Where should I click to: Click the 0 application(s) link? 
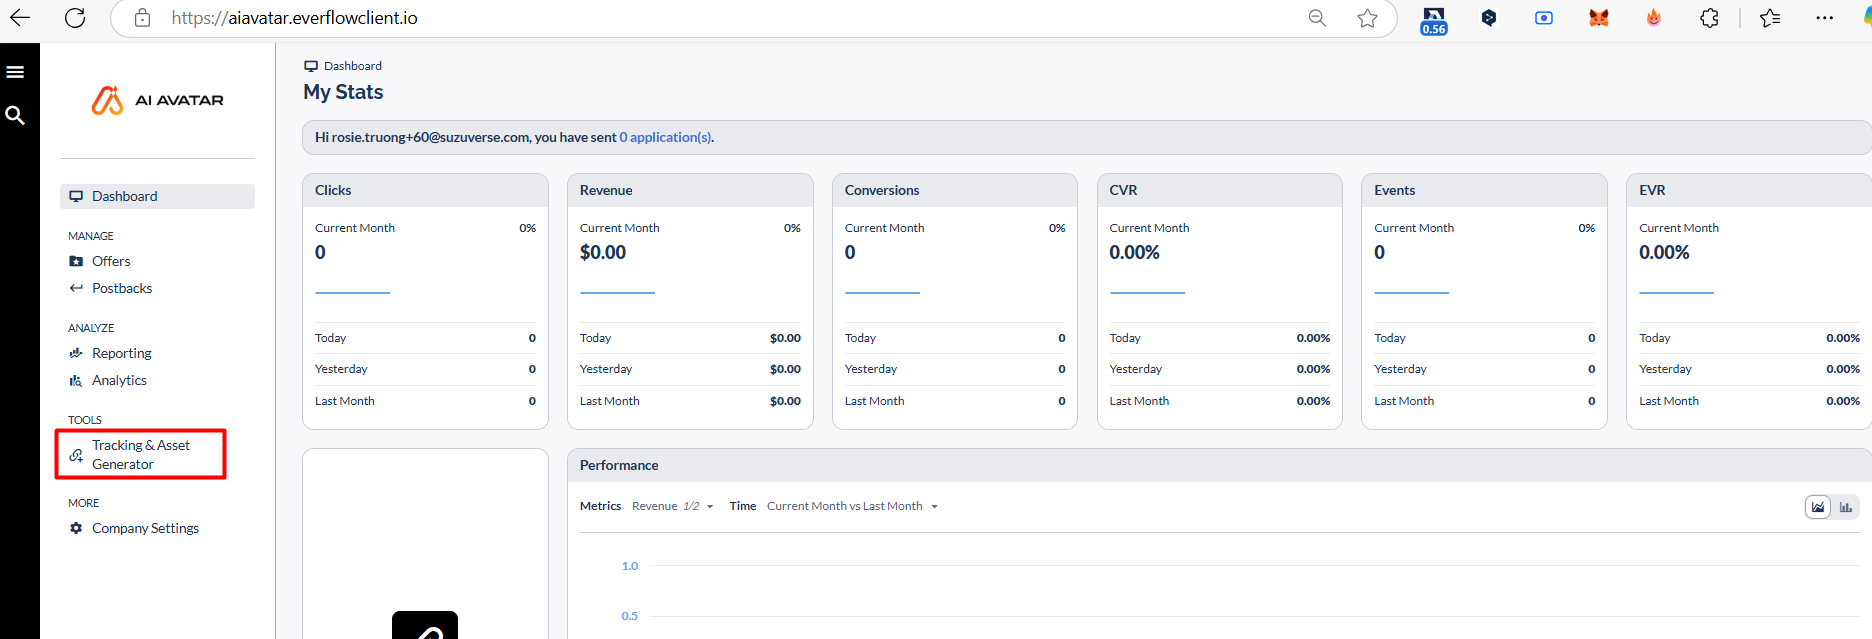(x=665, y=137)
